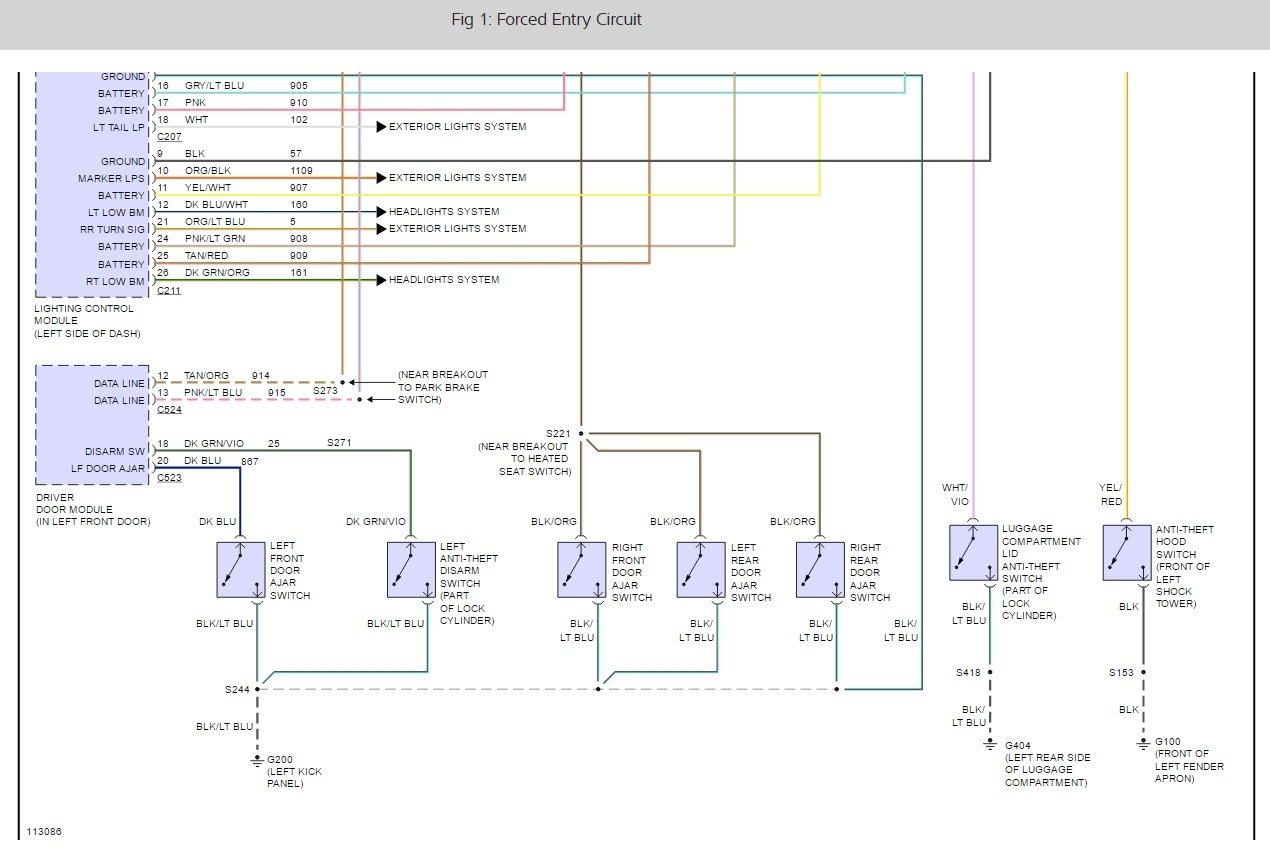Click the C523 connector label
Screen dimensions: 1270x854
point(169,478)
